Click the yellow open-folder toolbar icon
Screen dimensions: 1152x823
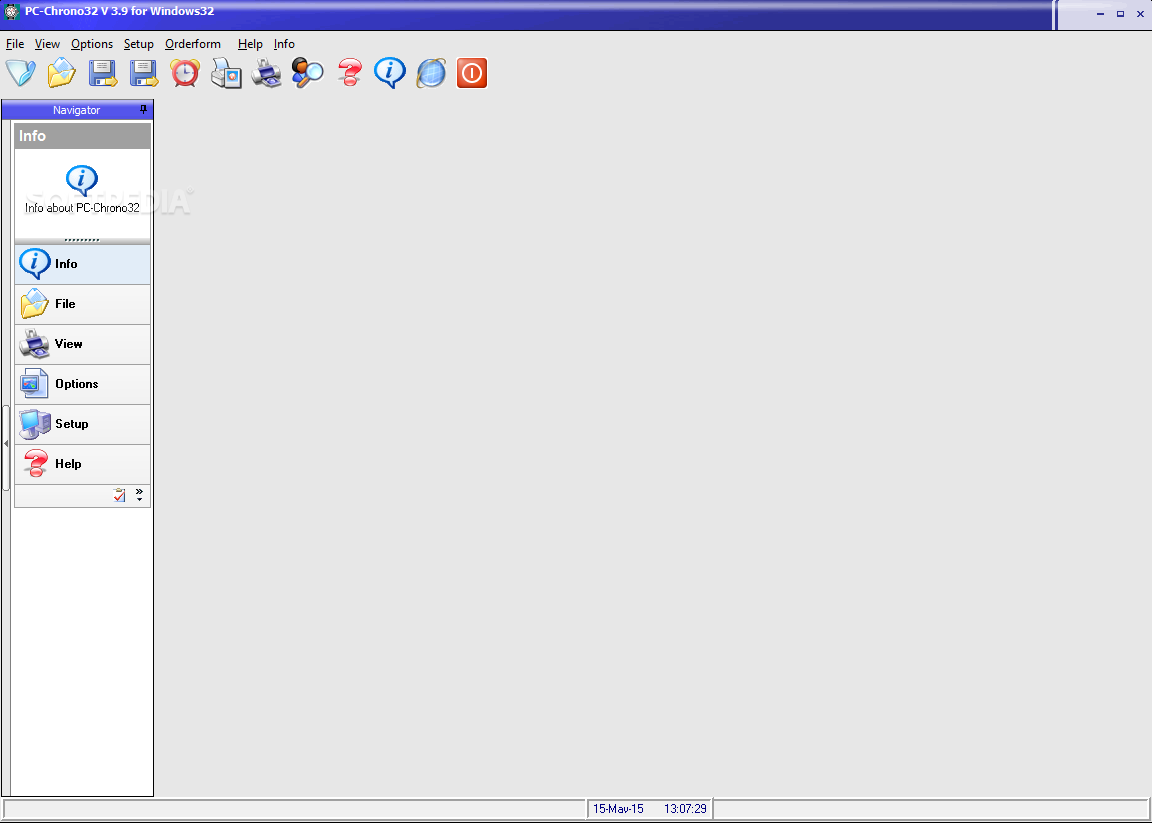(62, 73)
